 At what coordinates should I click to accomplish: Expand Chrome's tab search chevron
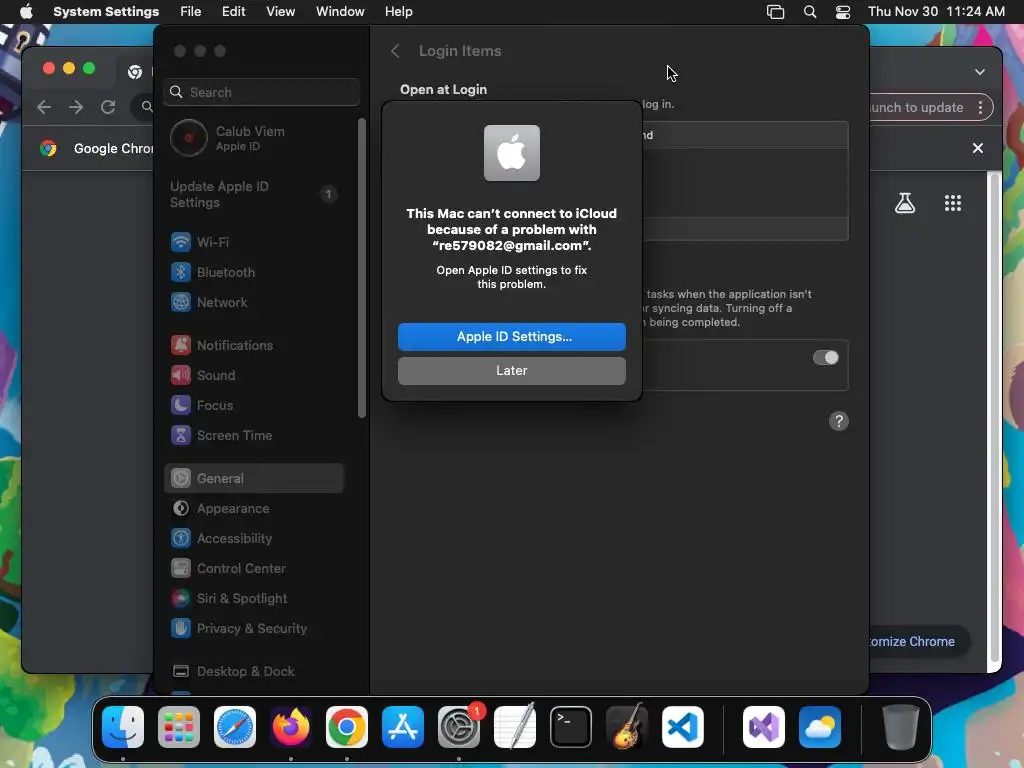[980, 72]
